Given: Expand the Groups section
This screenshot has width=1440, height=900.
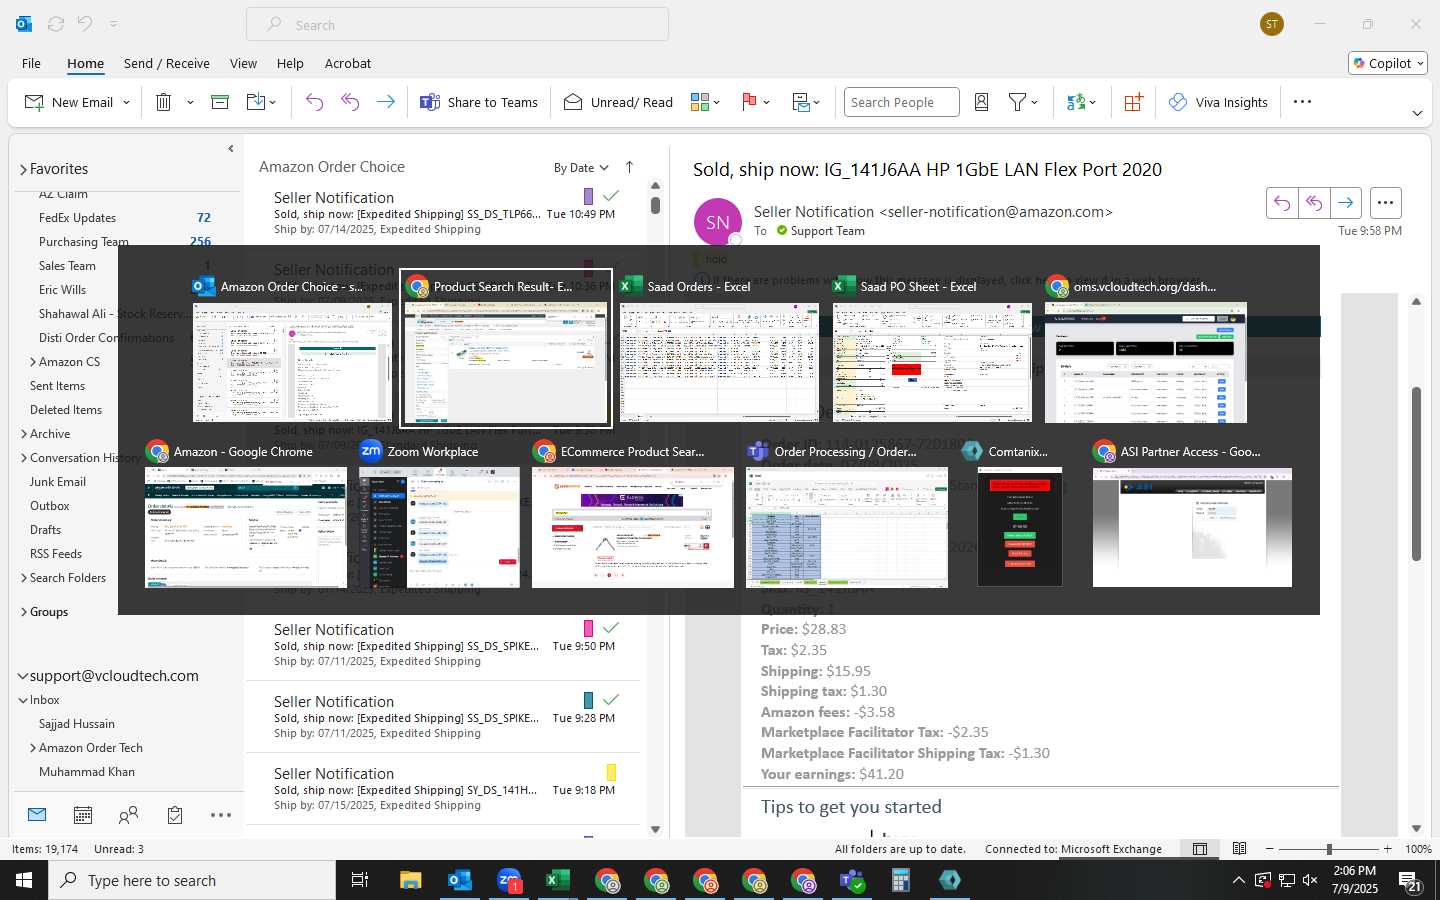Looking at the screenshot, I should coord(23,612).
